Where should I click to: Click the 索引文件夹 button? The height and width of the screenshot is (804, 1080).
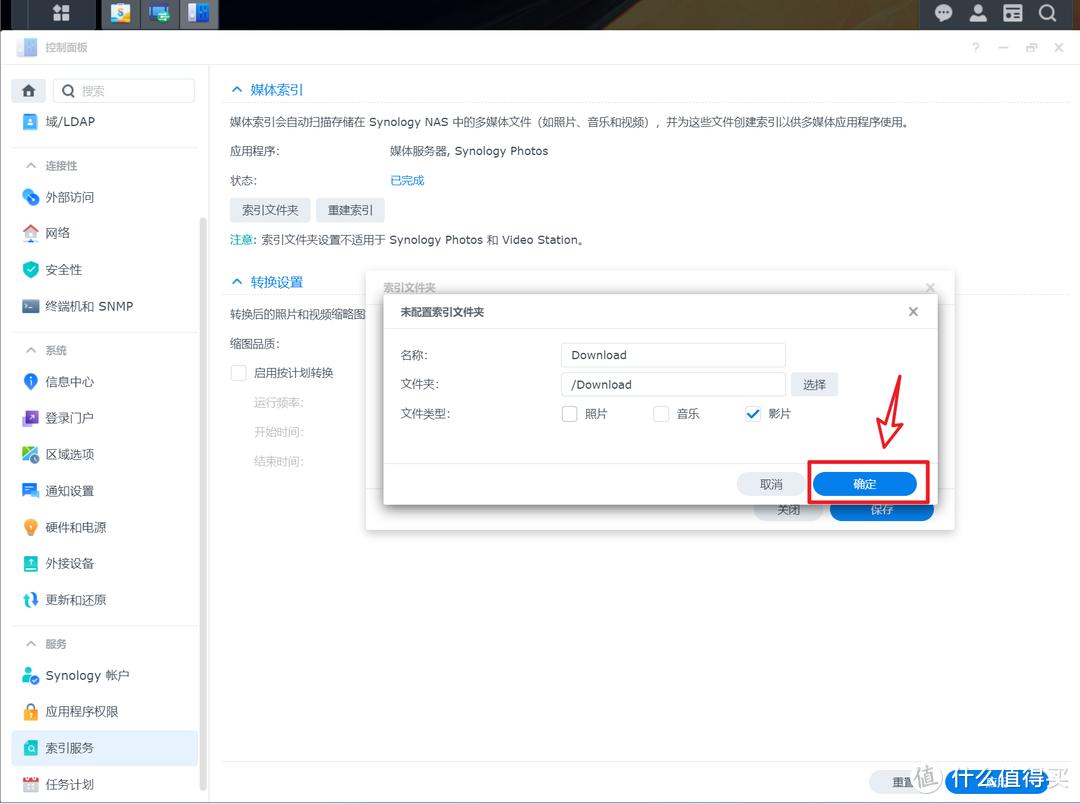(270, 210)
